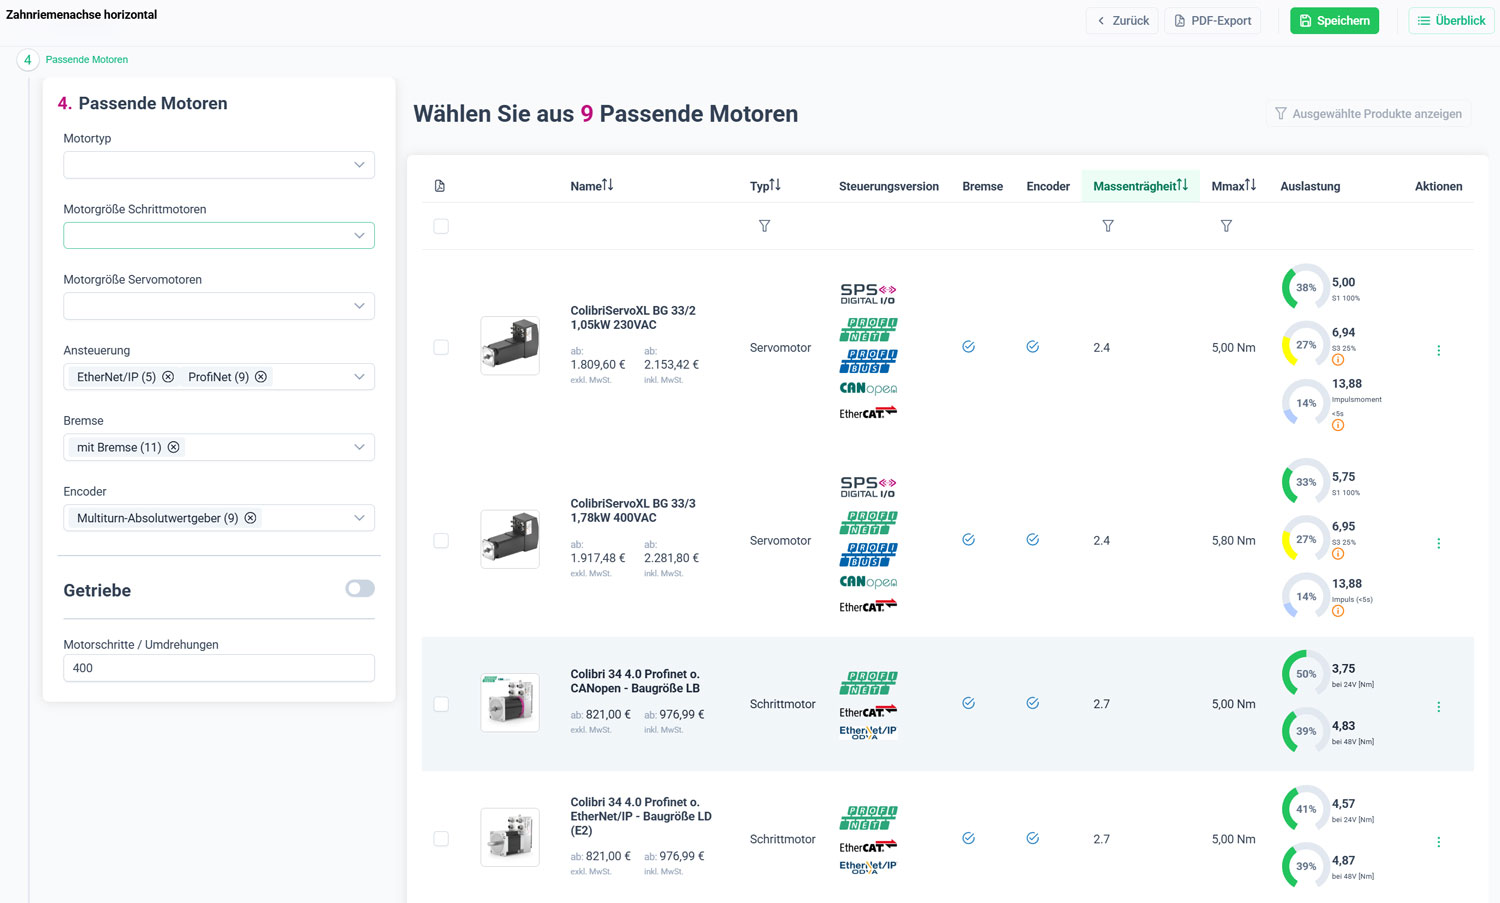Open the filter for the Typ column
Viewport: 1500px width, 903px height.
pyautogui.click(x=765, y=226)
